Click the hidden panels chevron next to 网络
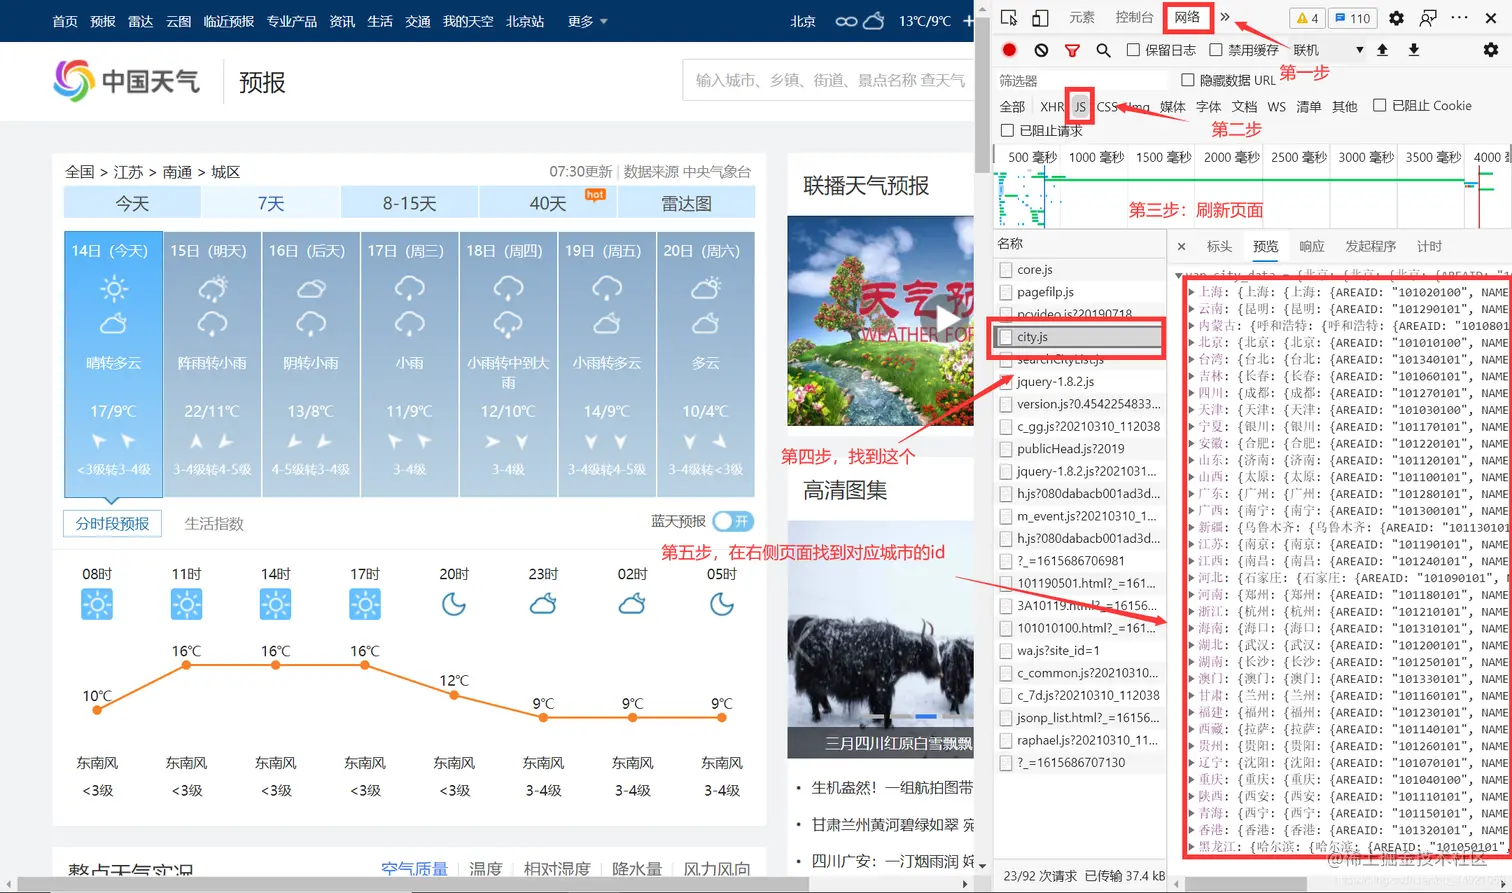The image size is (1512, 893). click(1224, 18)
